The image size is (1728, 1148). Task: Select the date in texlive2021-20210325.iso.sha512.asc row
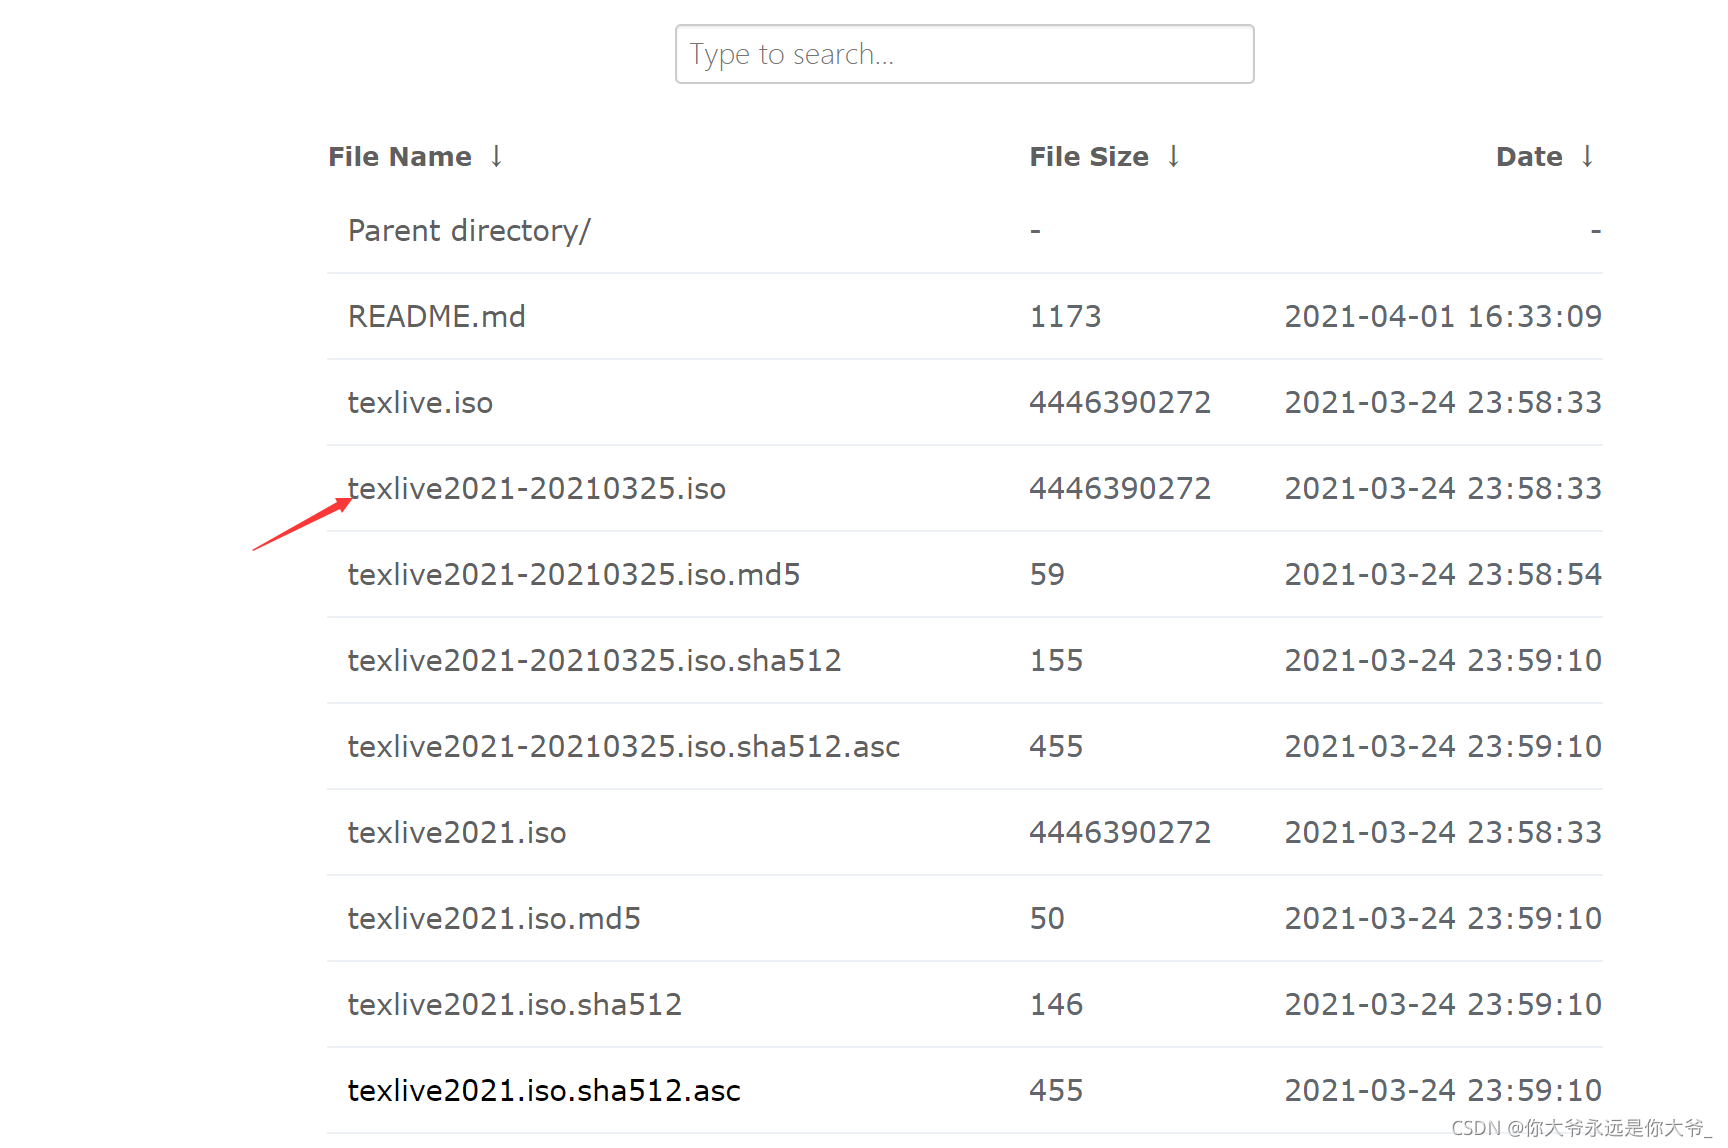tap(1443, 747)
